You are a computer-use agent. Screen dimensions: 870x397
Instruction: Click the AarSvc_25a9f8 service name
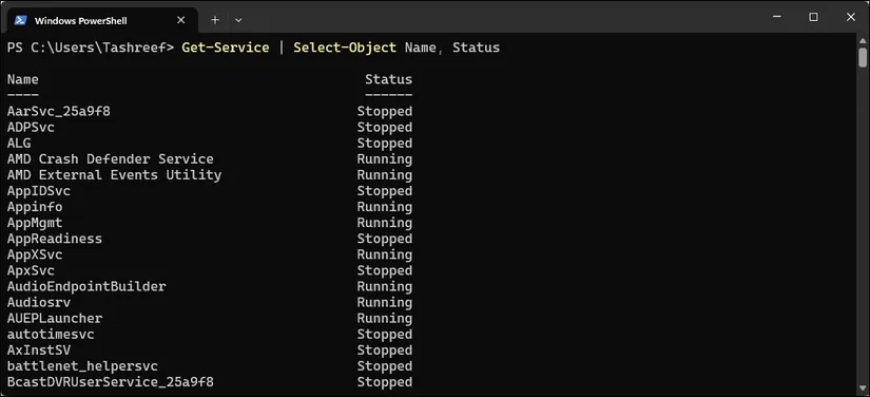coord(58,111)
